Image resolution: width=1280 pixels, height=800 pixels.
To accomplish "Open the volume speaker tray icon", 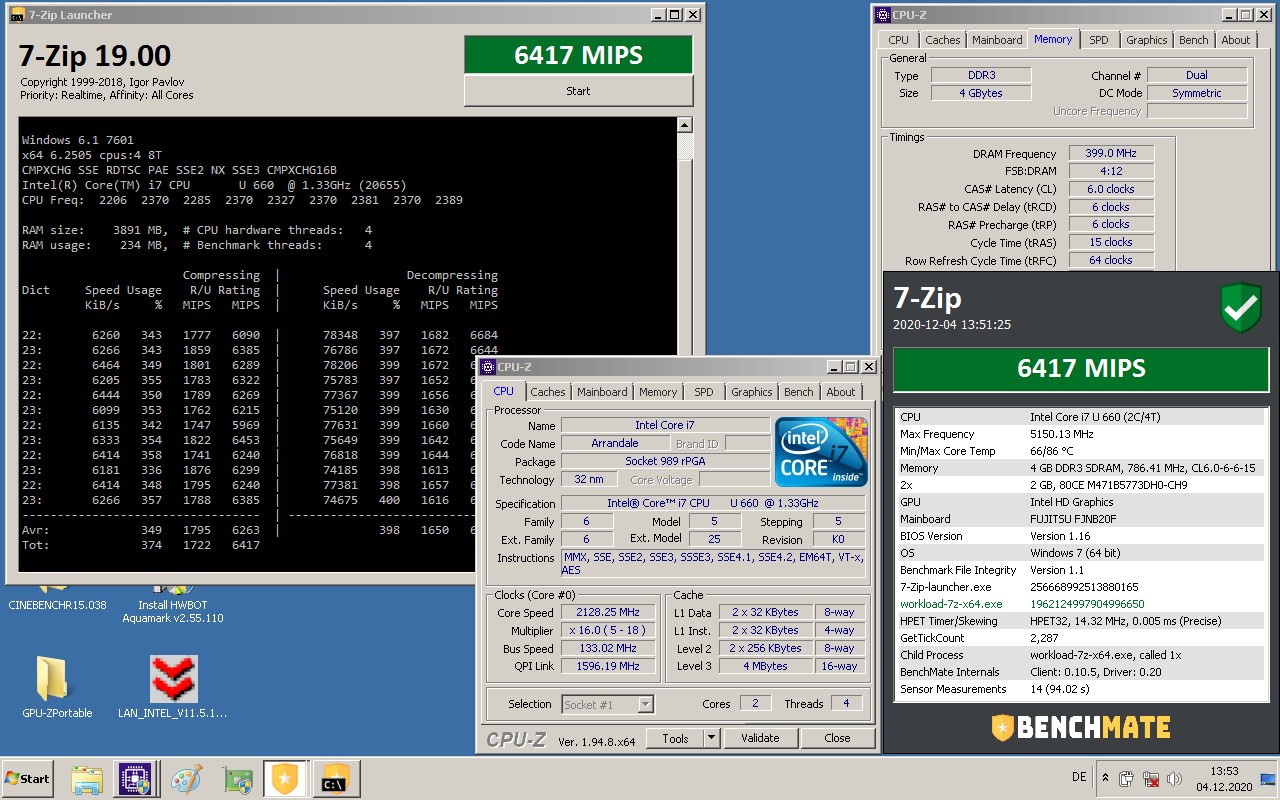I will [x=1175, y=778].
